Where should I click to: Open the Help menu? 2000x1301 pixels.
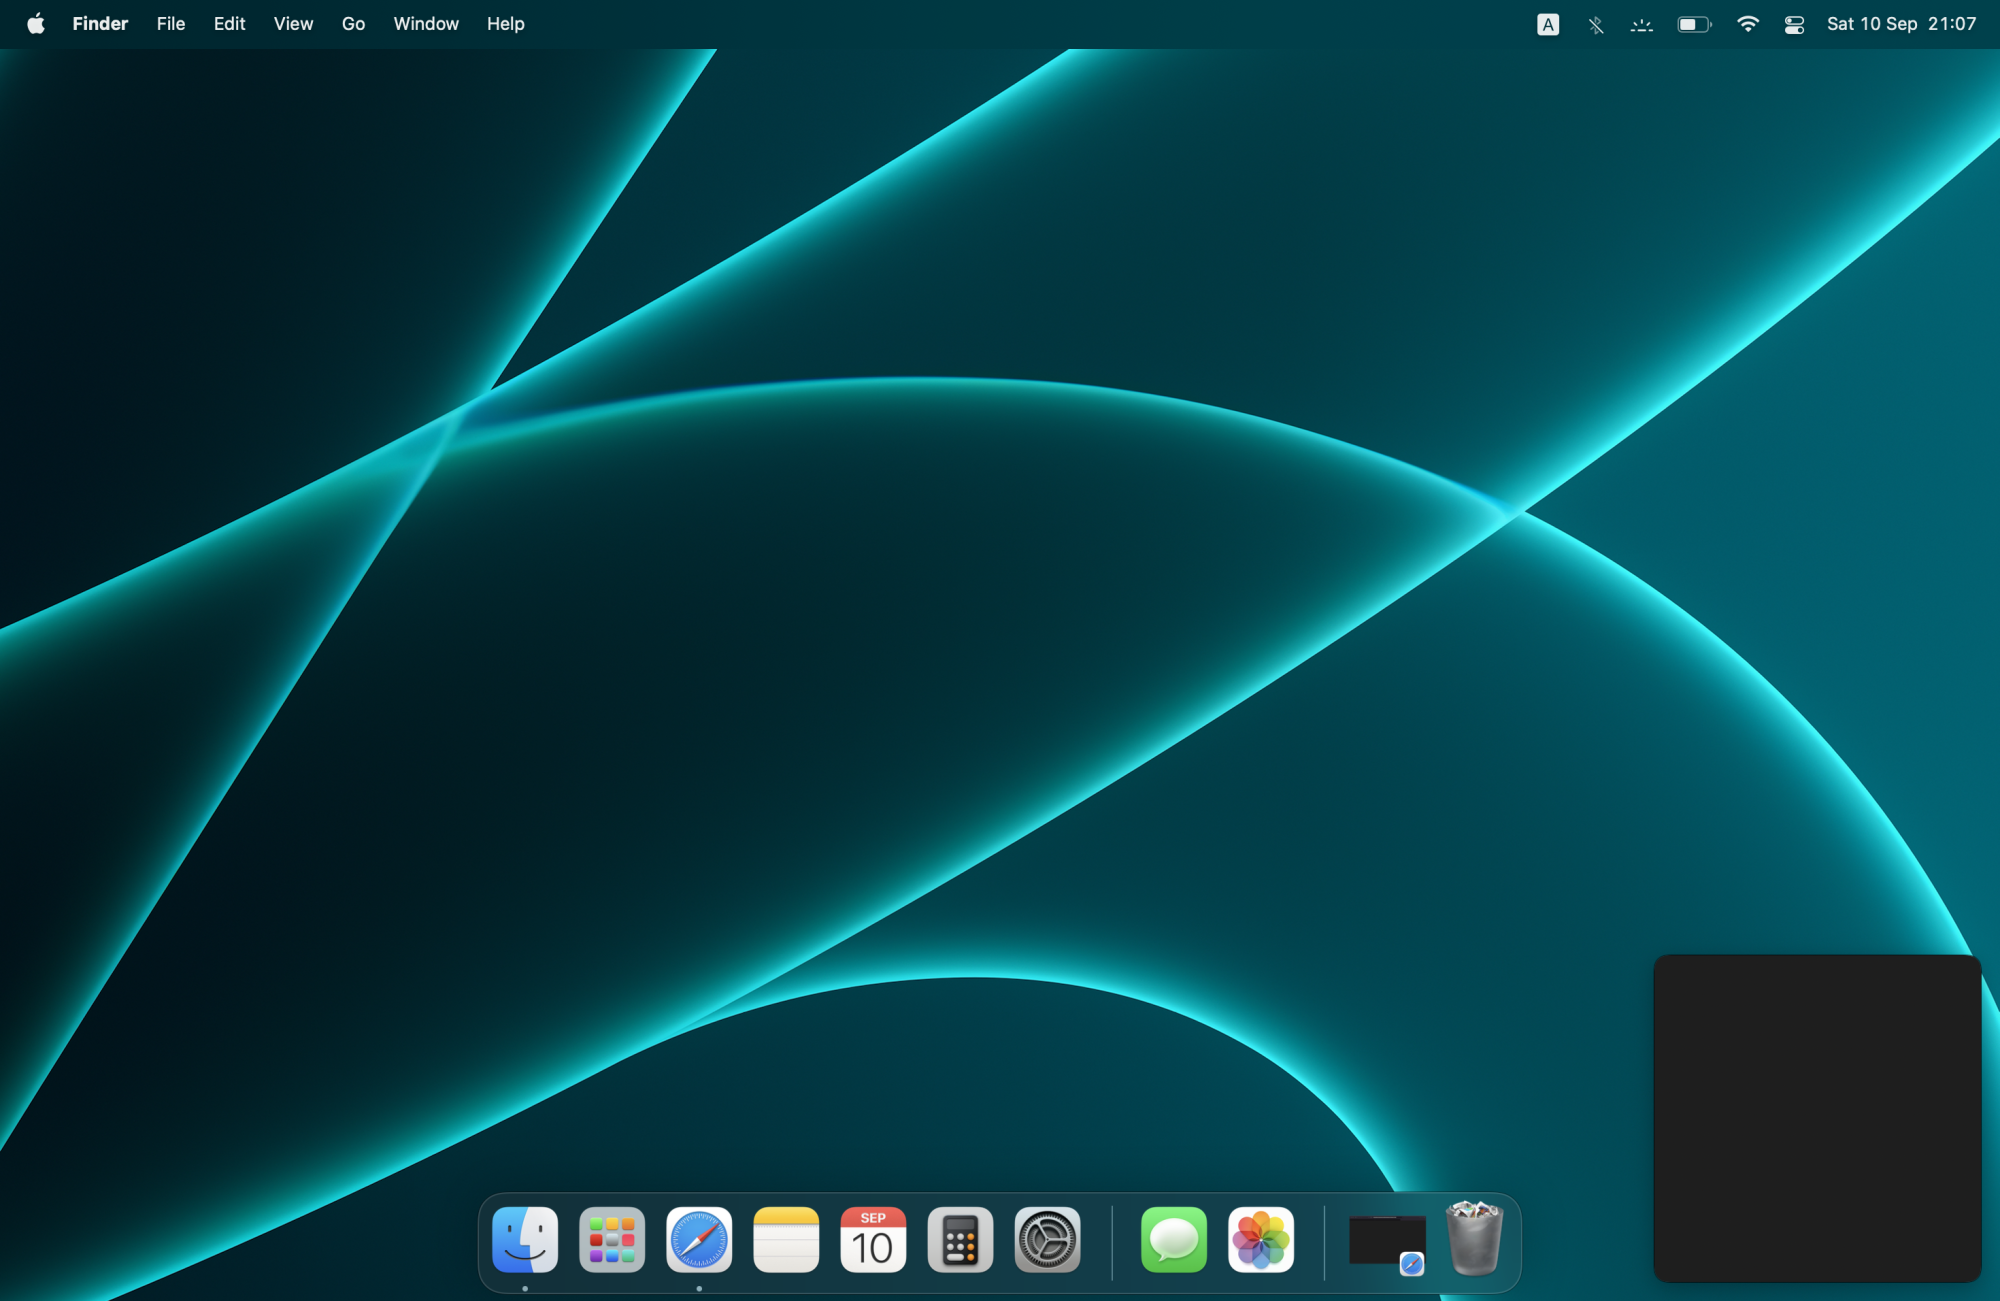coord(505,24)
